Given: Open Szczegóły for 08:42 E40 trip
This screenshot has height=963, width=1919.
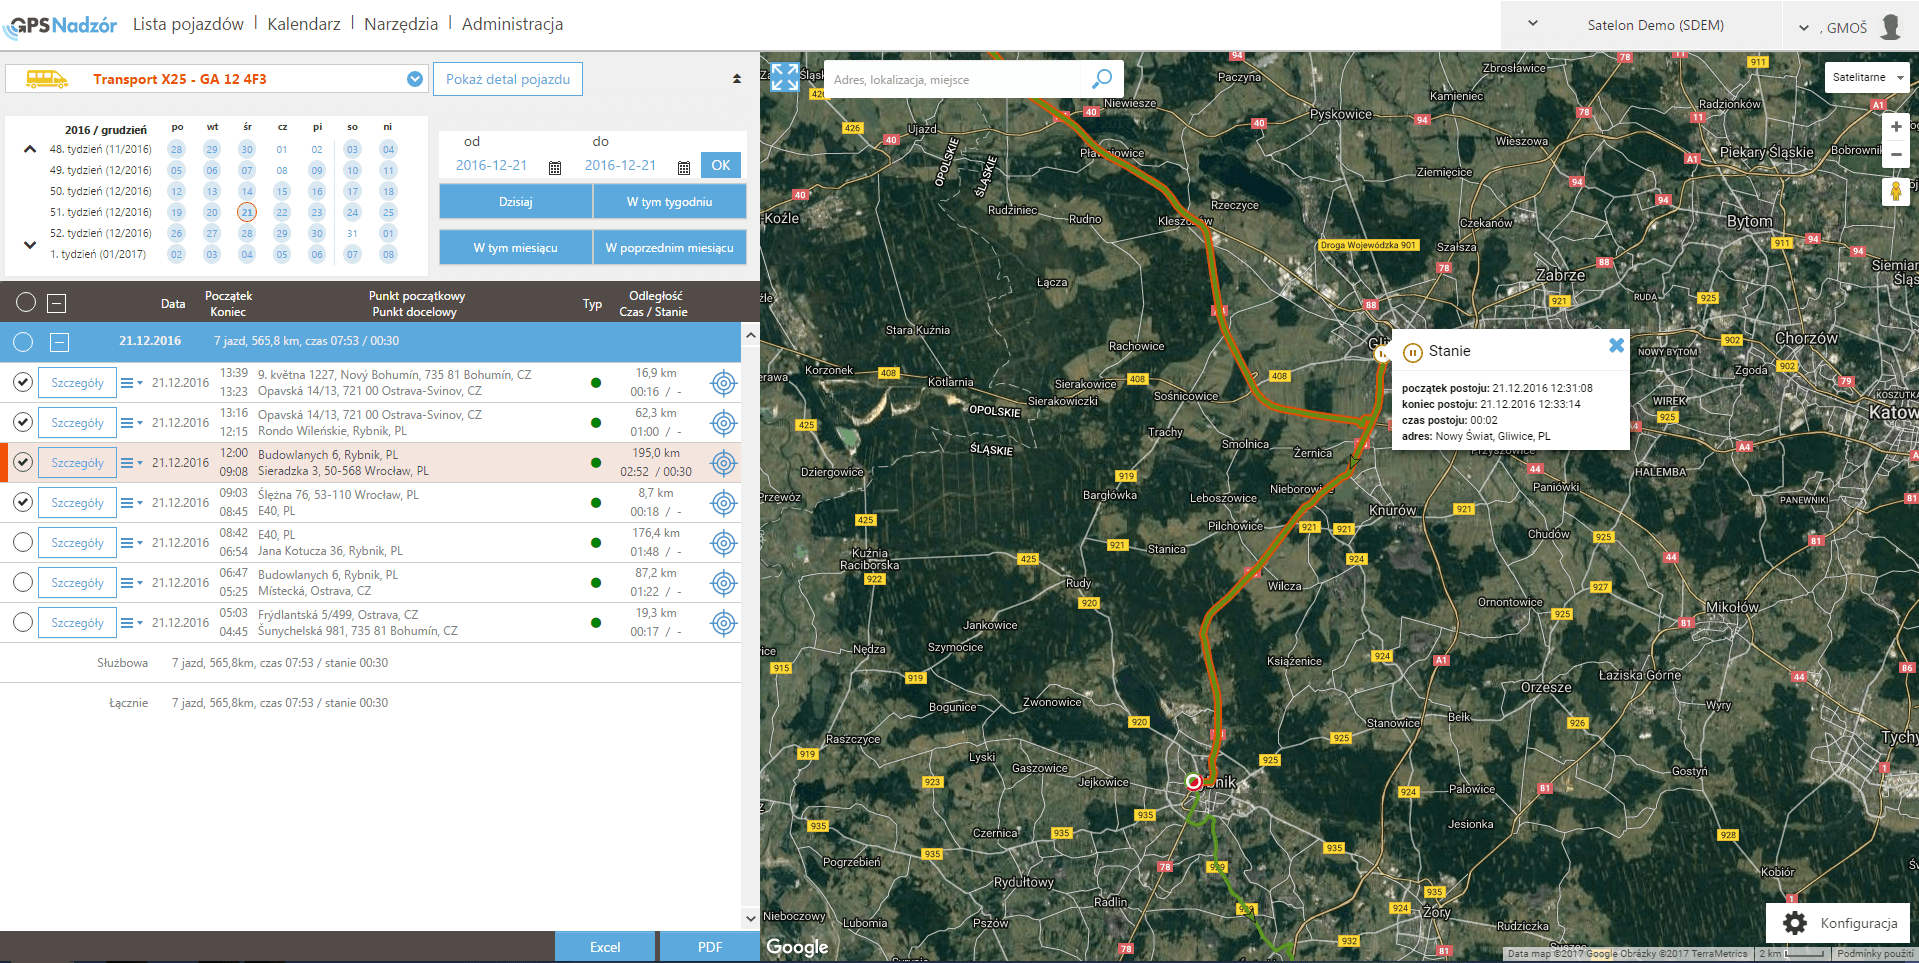Looking at the screenshot, I should pyautogui.click(x=77, y=543).
